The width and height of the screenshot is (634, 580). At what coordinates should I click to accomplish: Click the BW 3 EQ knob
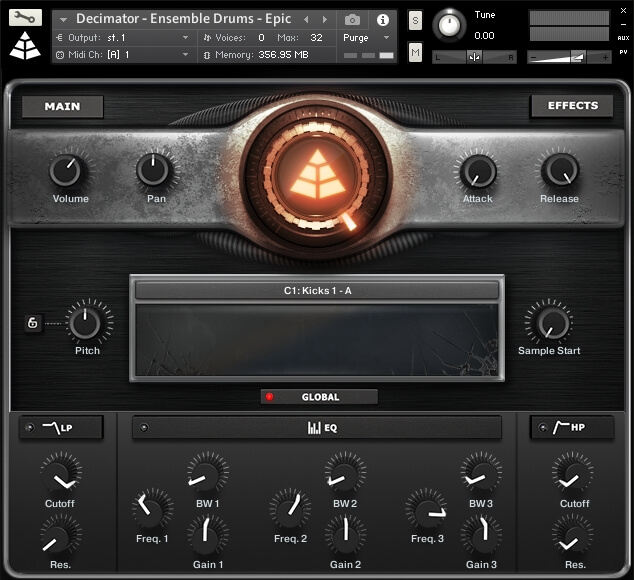[481, 473]
